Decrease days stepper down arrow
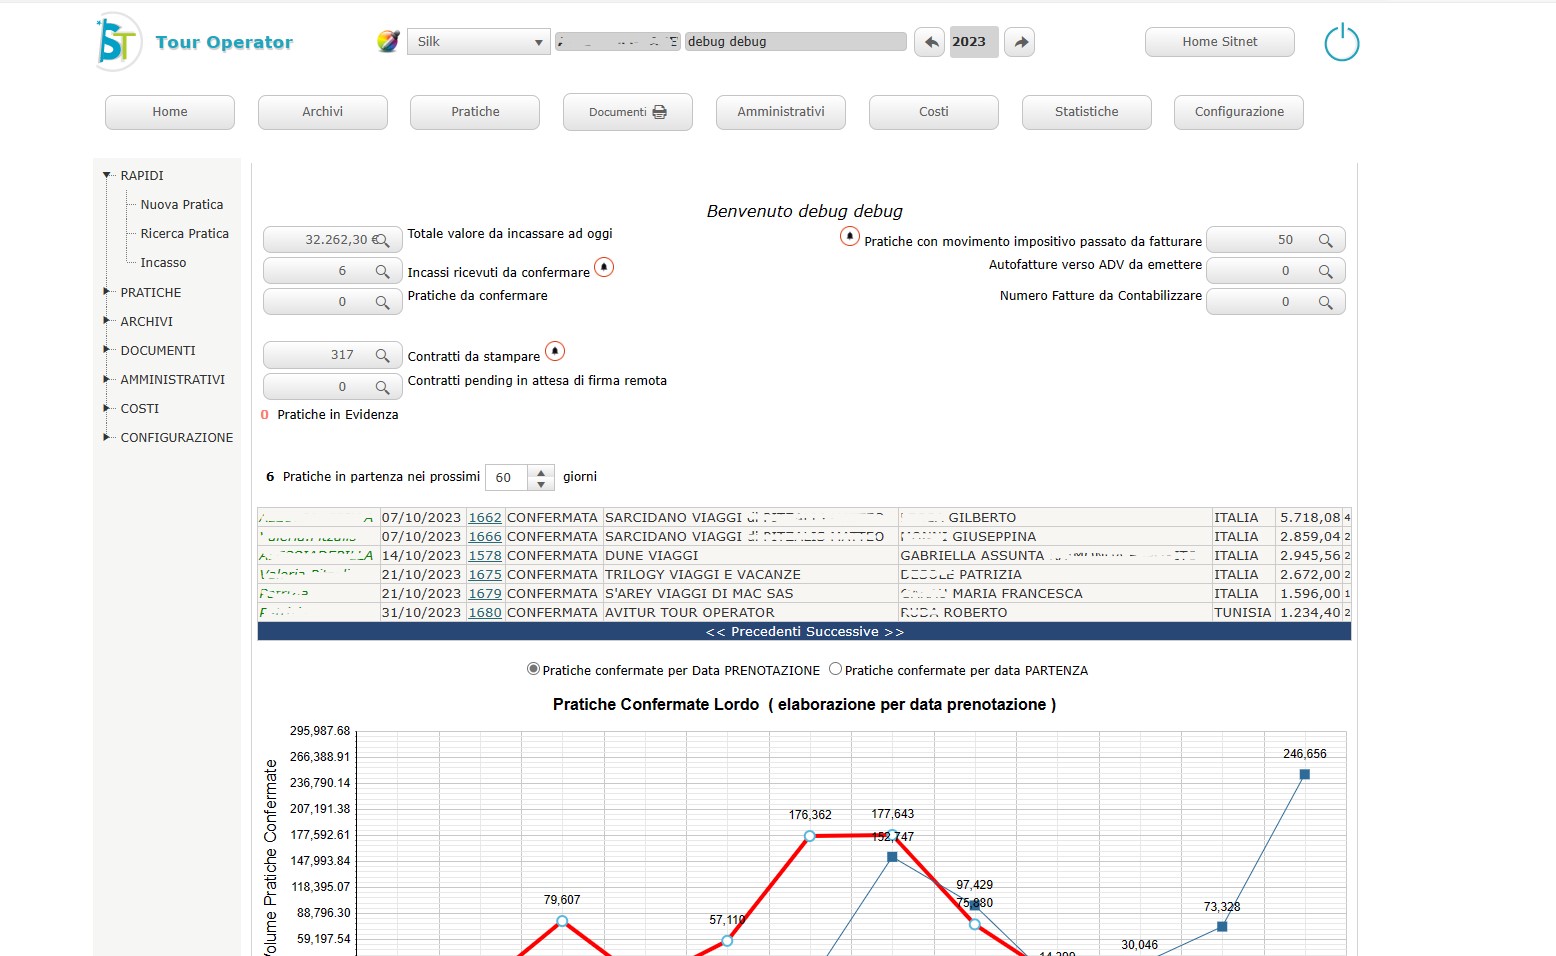Viewport: 1556px width, 956px height. pyautogui.click(x=541, y=484)
